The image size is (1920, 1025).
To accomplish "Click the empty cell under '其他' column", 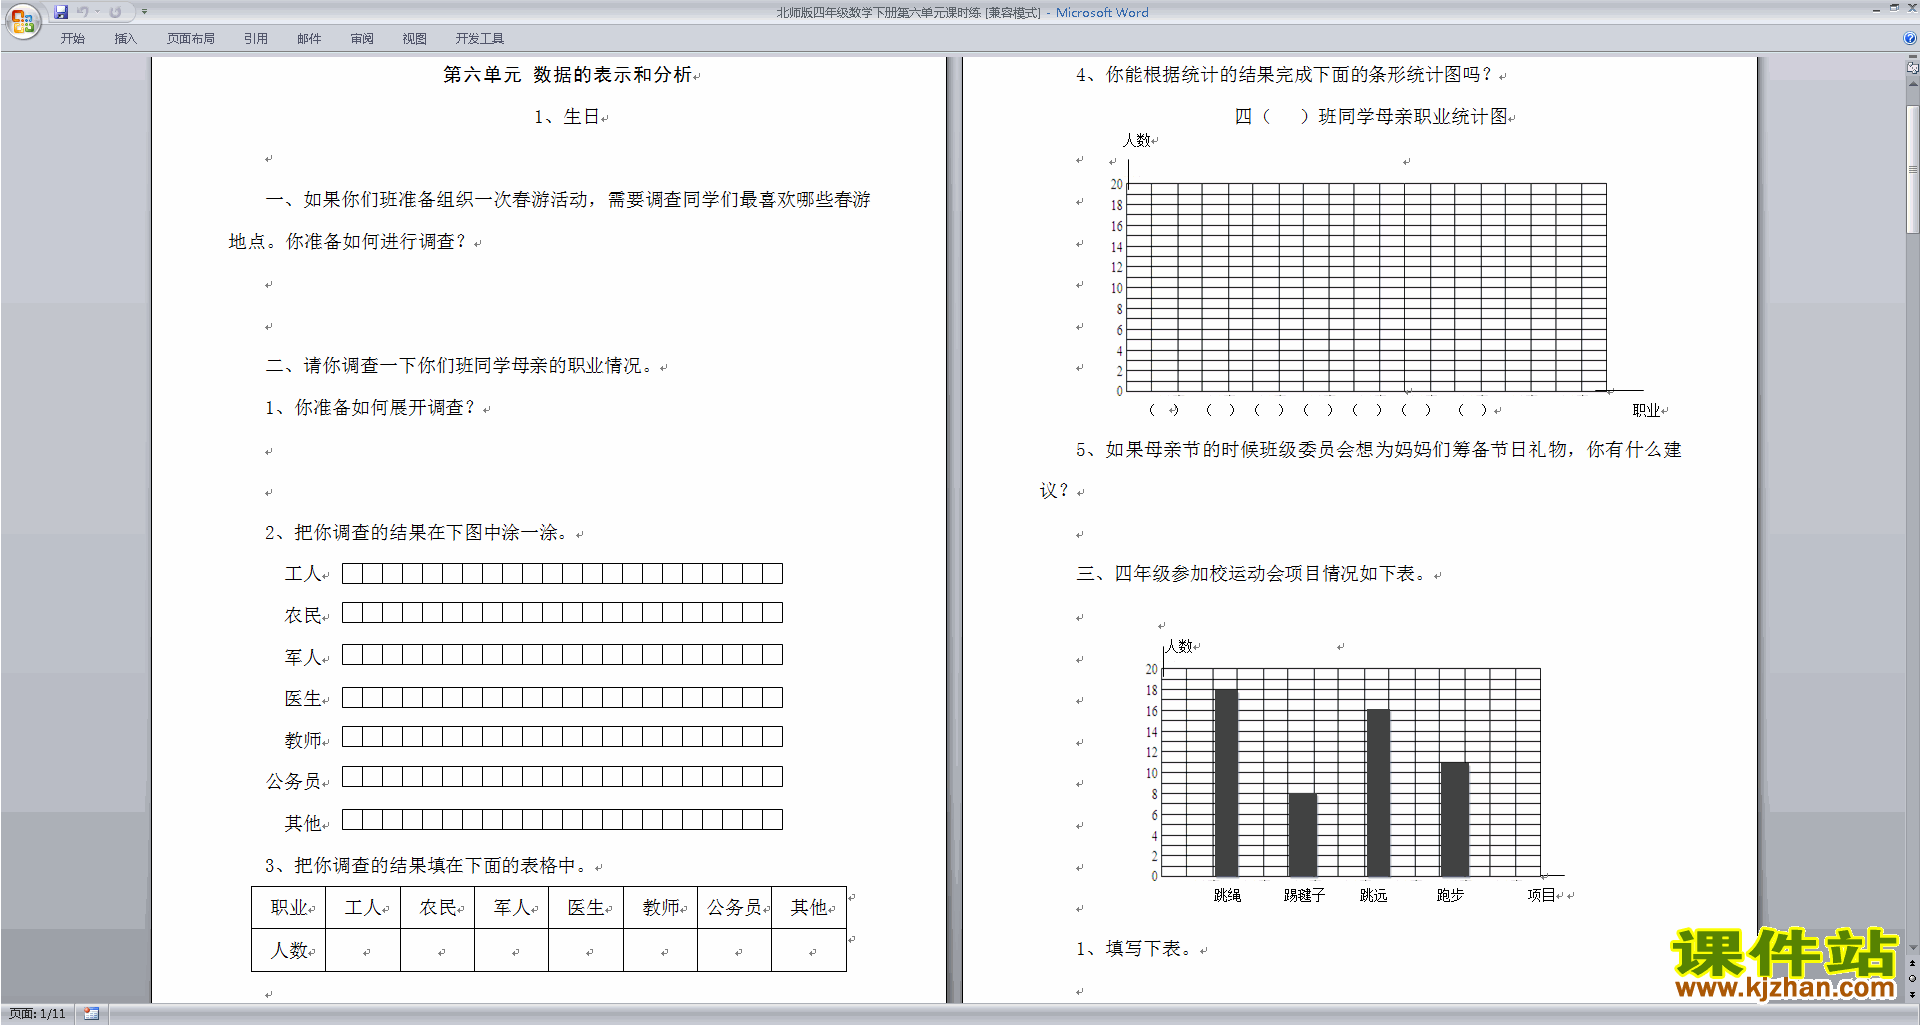I will 809,950.
